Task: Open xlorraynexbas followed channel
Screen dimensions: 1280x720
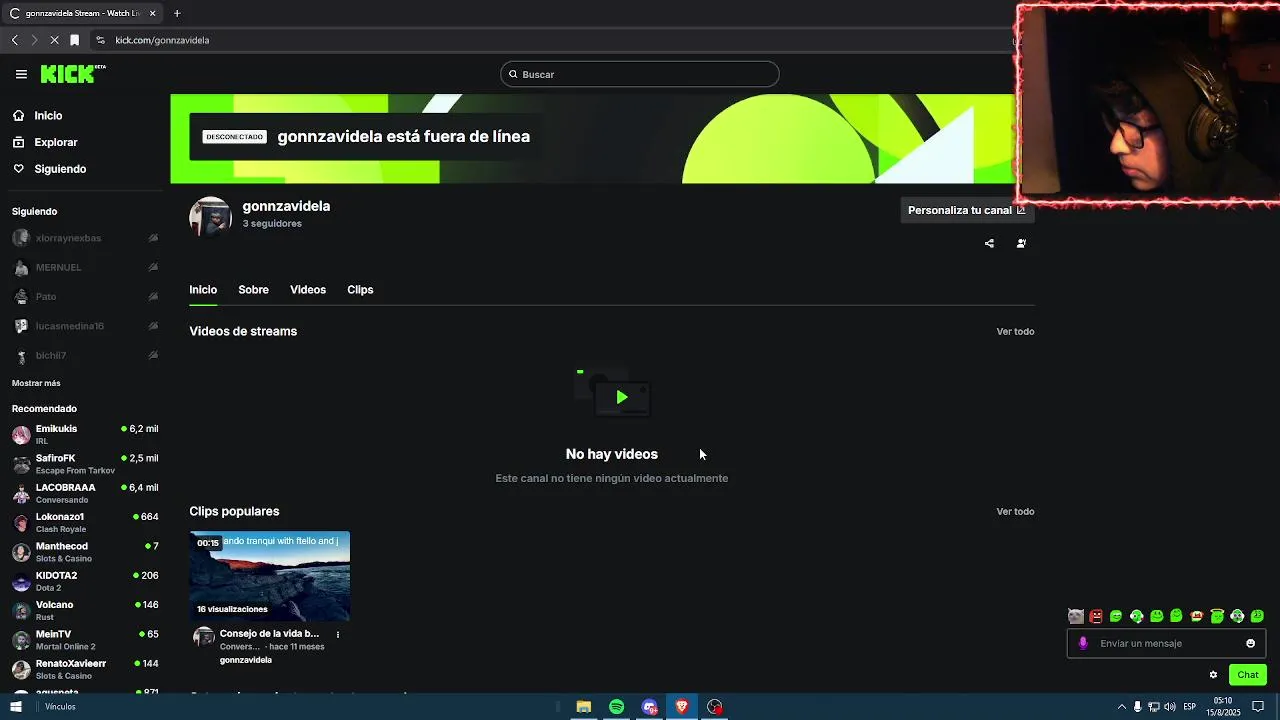Action: [85, 238]
